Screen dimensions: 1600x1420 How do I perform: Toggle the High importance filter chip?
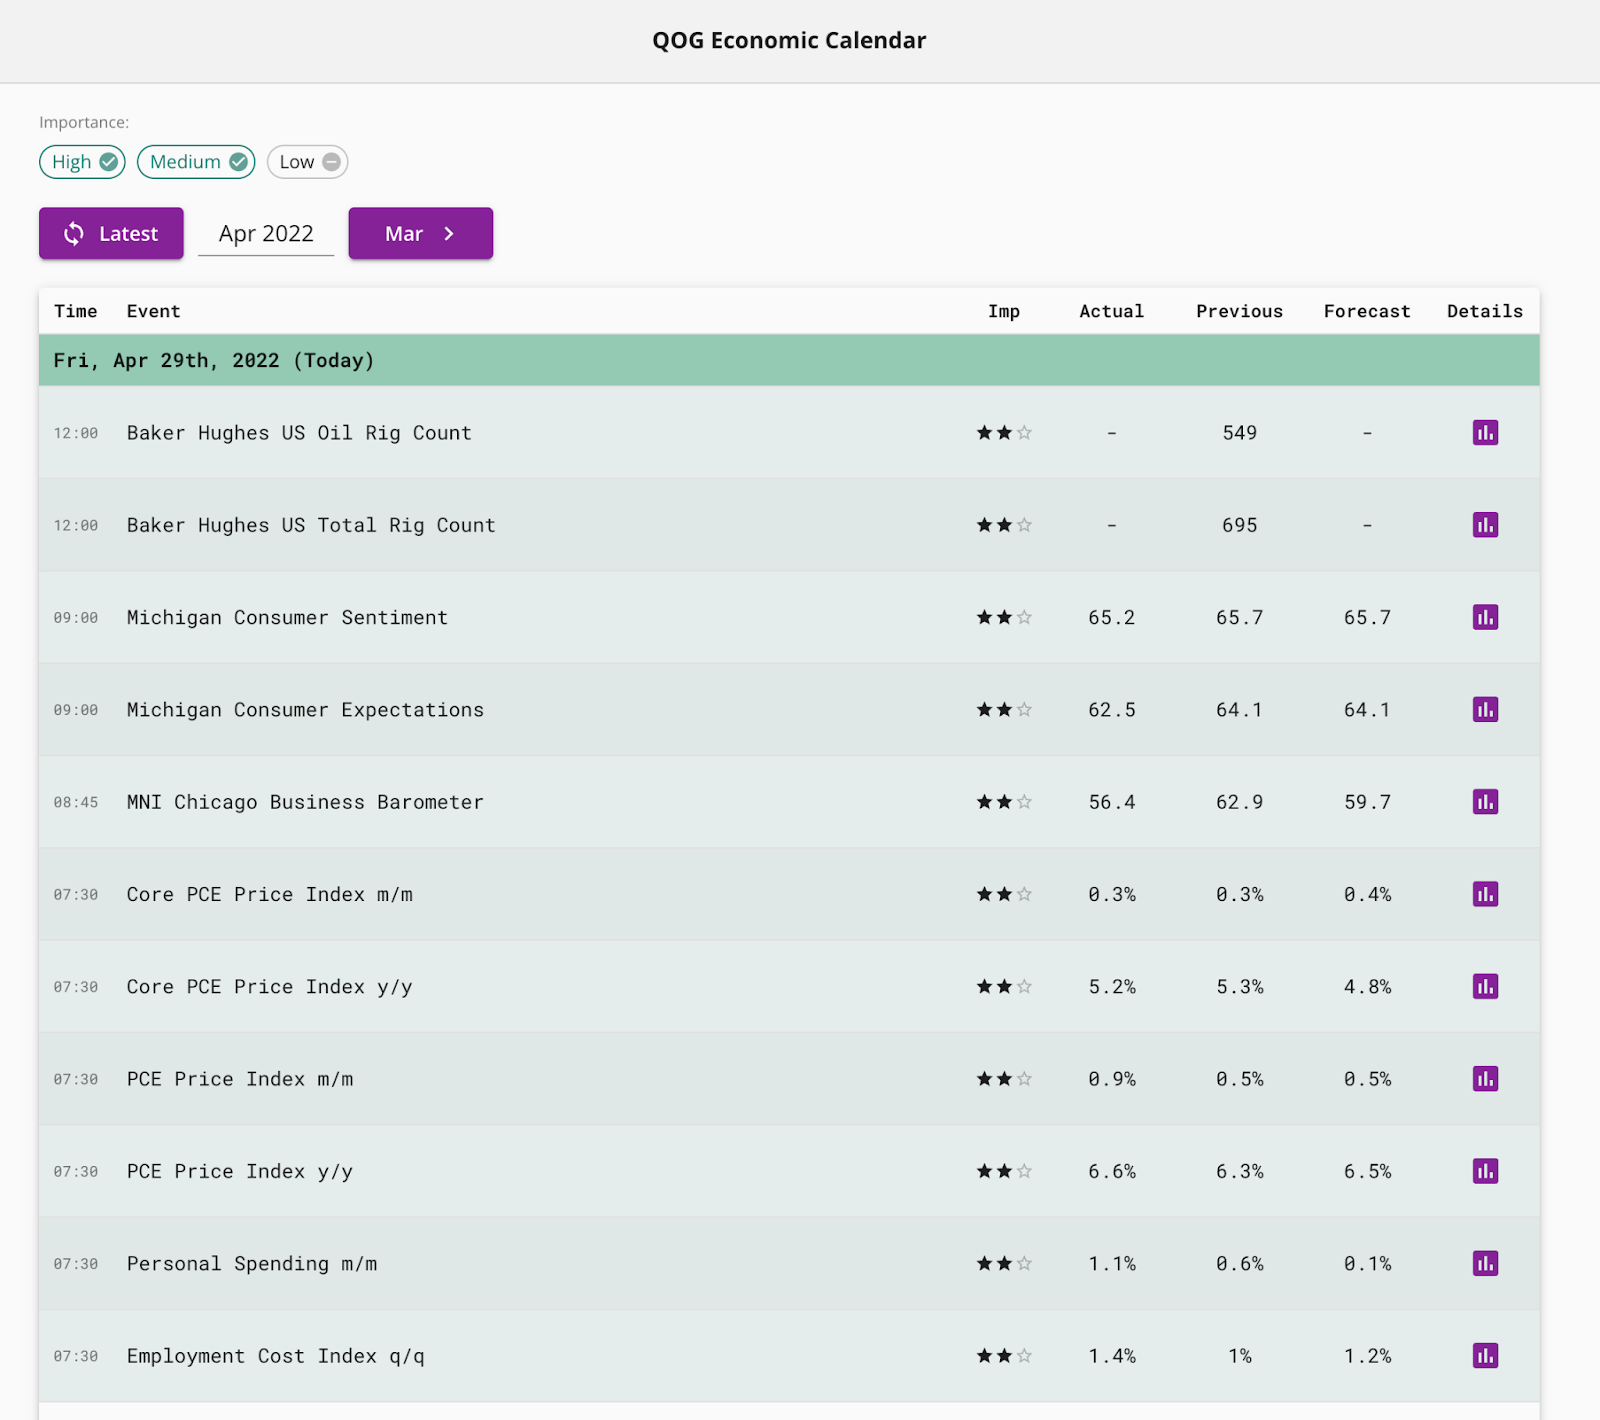click(x=82, y=162)
